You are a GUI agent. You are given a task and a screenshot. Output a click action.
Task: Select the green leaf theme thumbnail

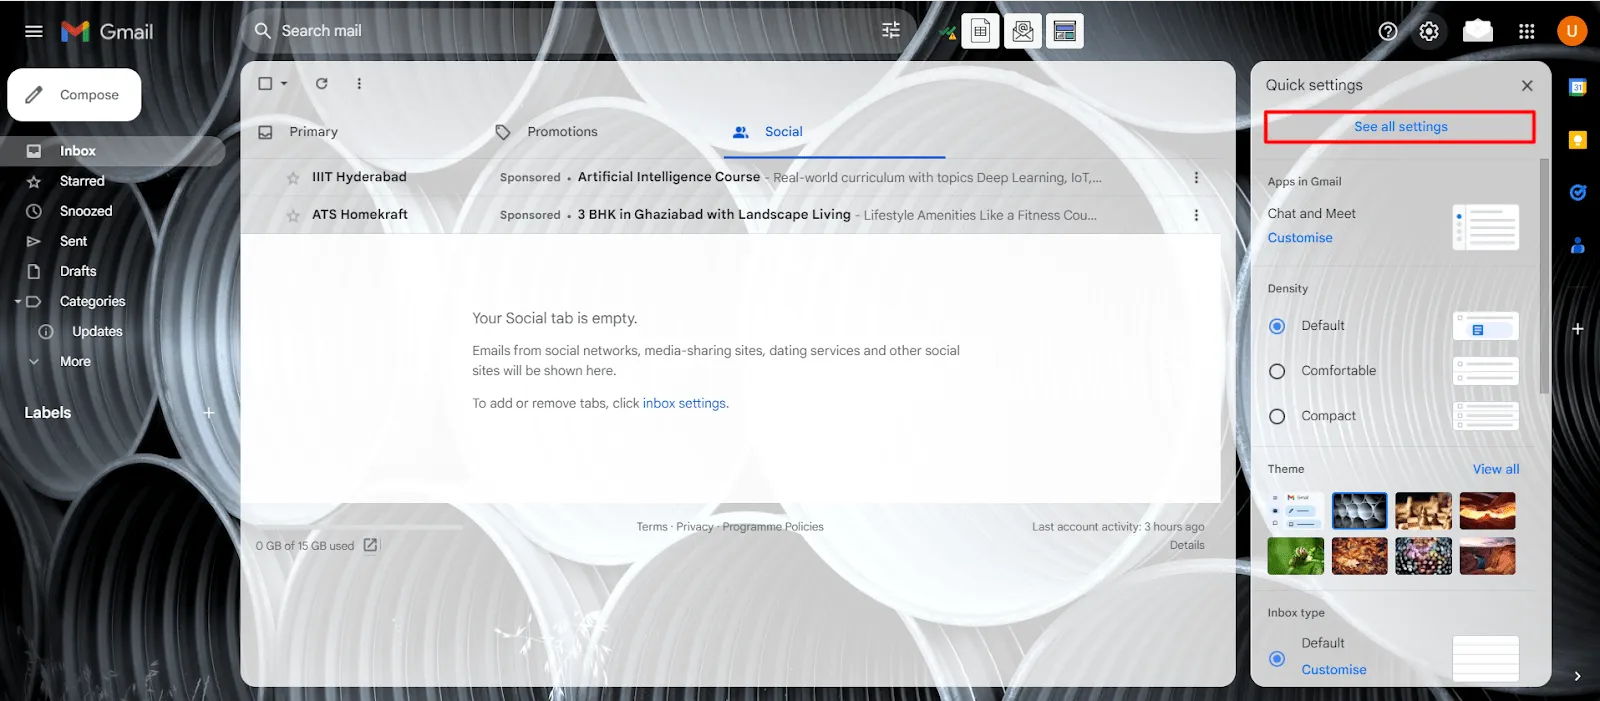click(1295, 556)
